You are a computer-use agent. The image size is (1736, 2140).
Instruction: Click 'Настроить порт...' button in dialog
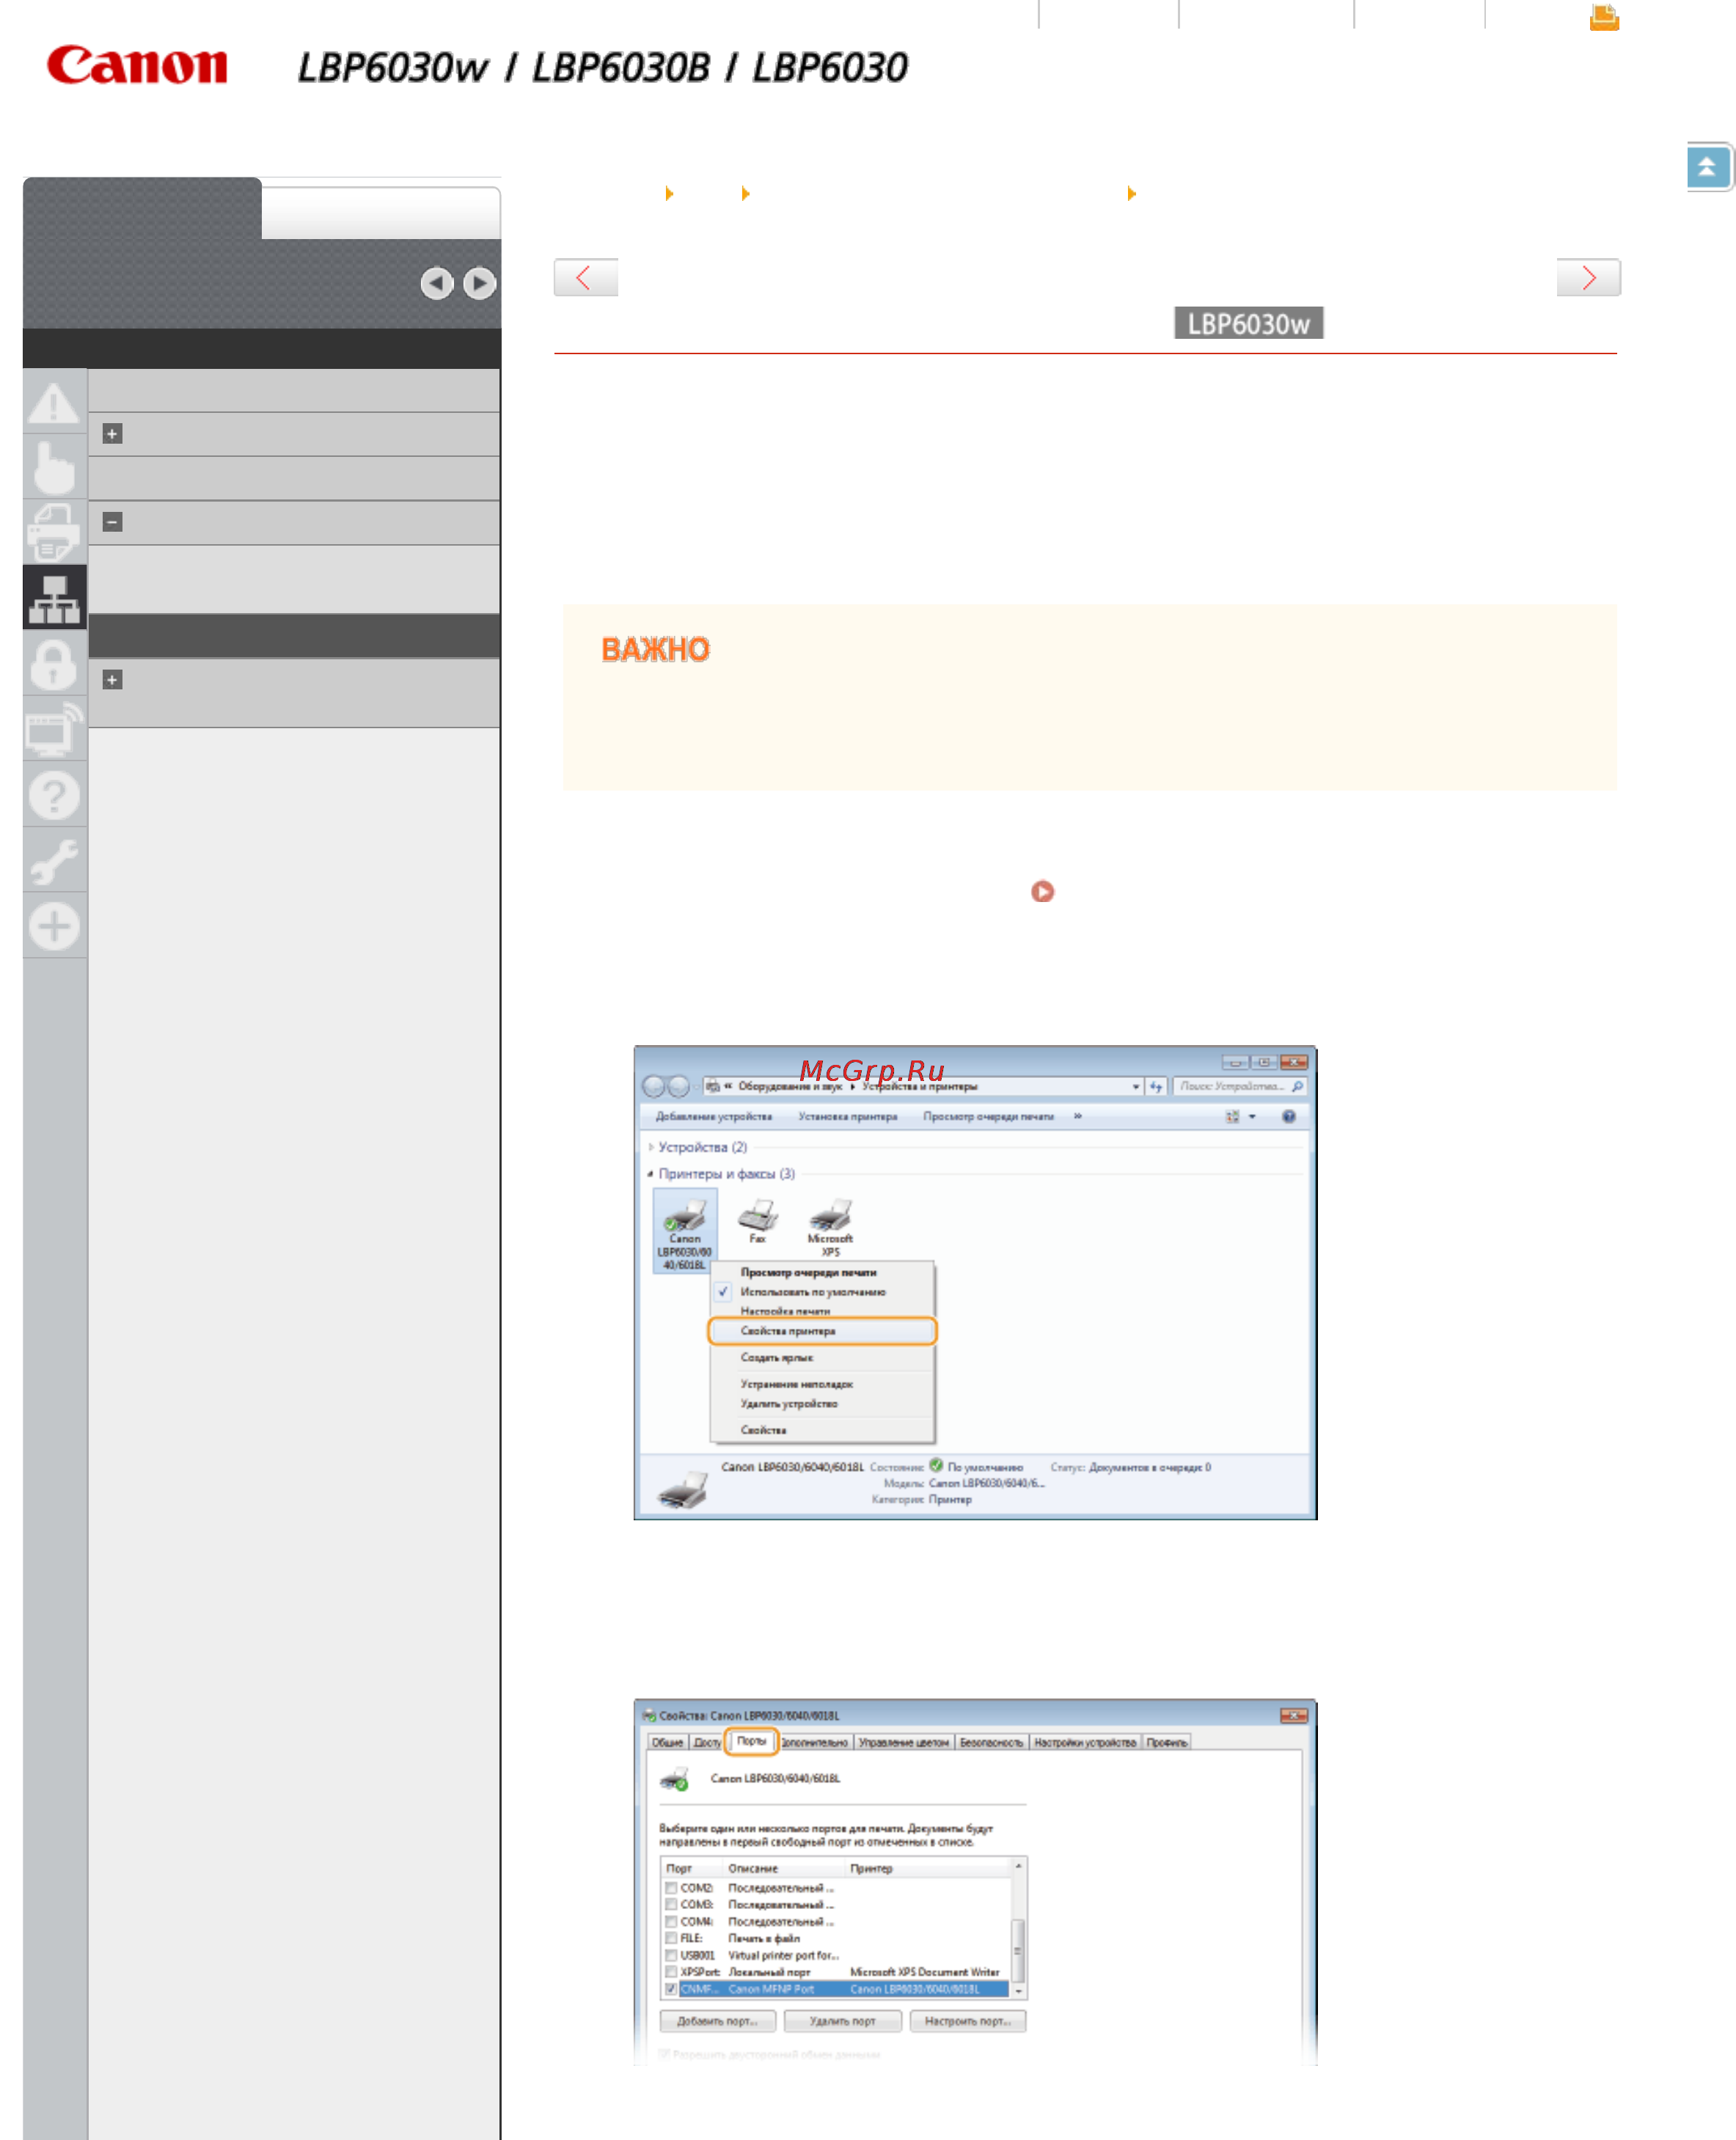coord(967,2021)
